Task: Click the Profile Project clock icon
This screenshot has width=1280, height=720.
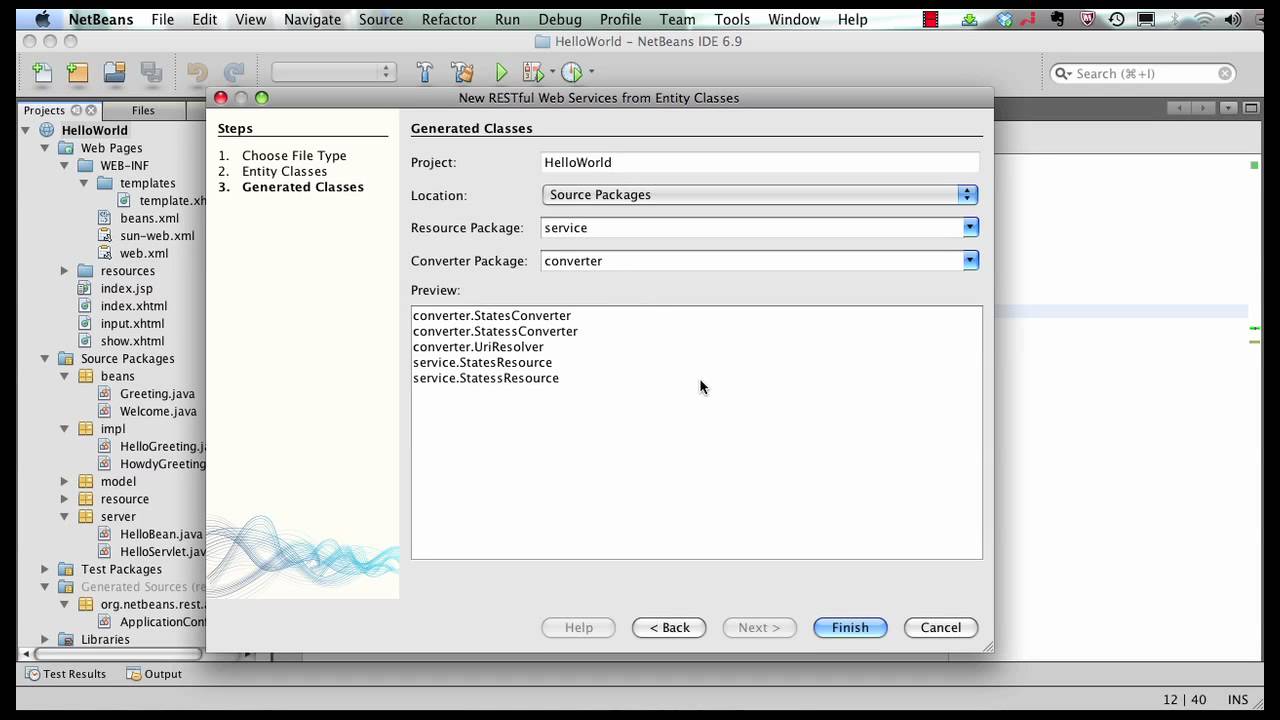Action: click(572, 72)
